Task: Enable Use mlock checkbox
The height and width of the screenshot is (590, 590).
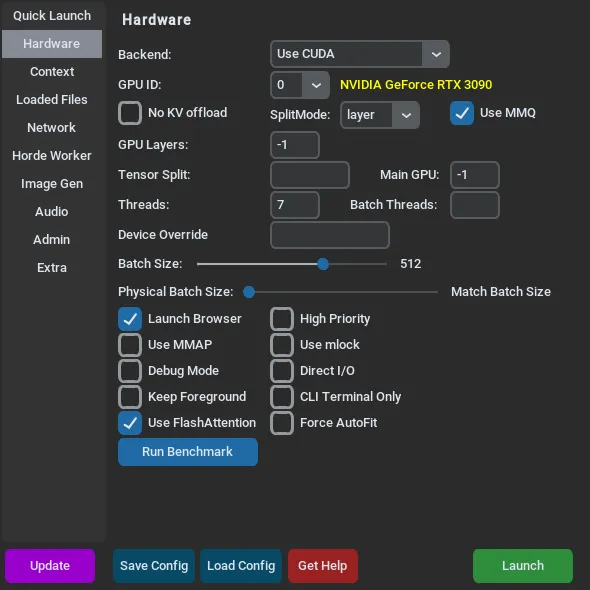Action: click(x=282, y=345)
